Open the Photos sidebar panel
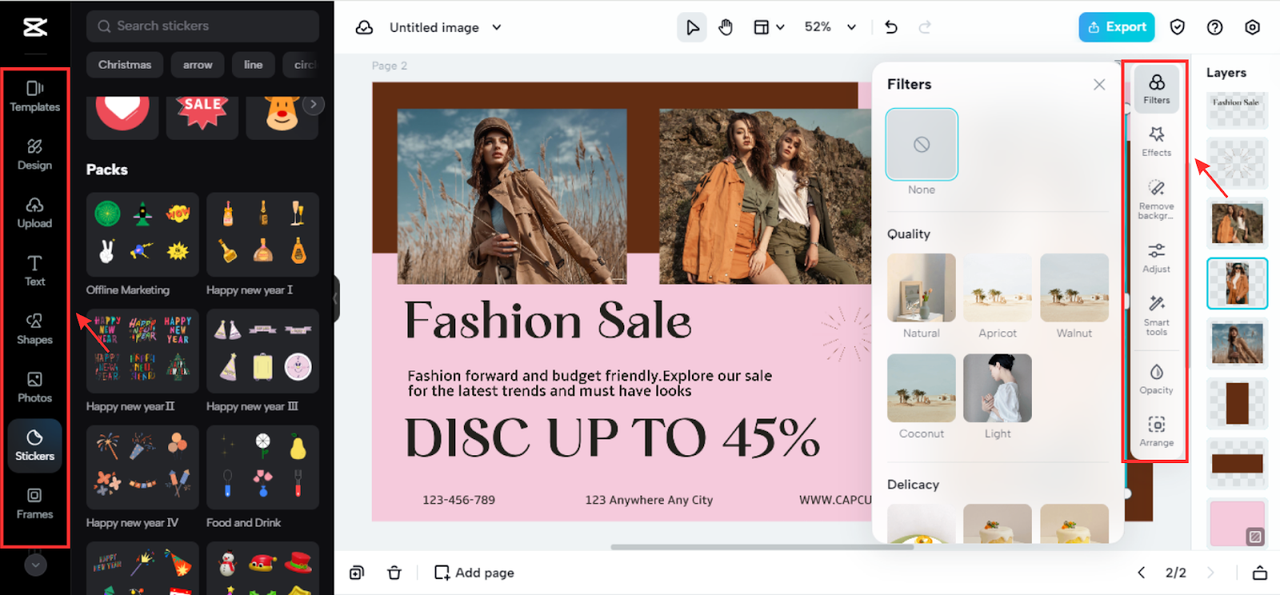 35,387
